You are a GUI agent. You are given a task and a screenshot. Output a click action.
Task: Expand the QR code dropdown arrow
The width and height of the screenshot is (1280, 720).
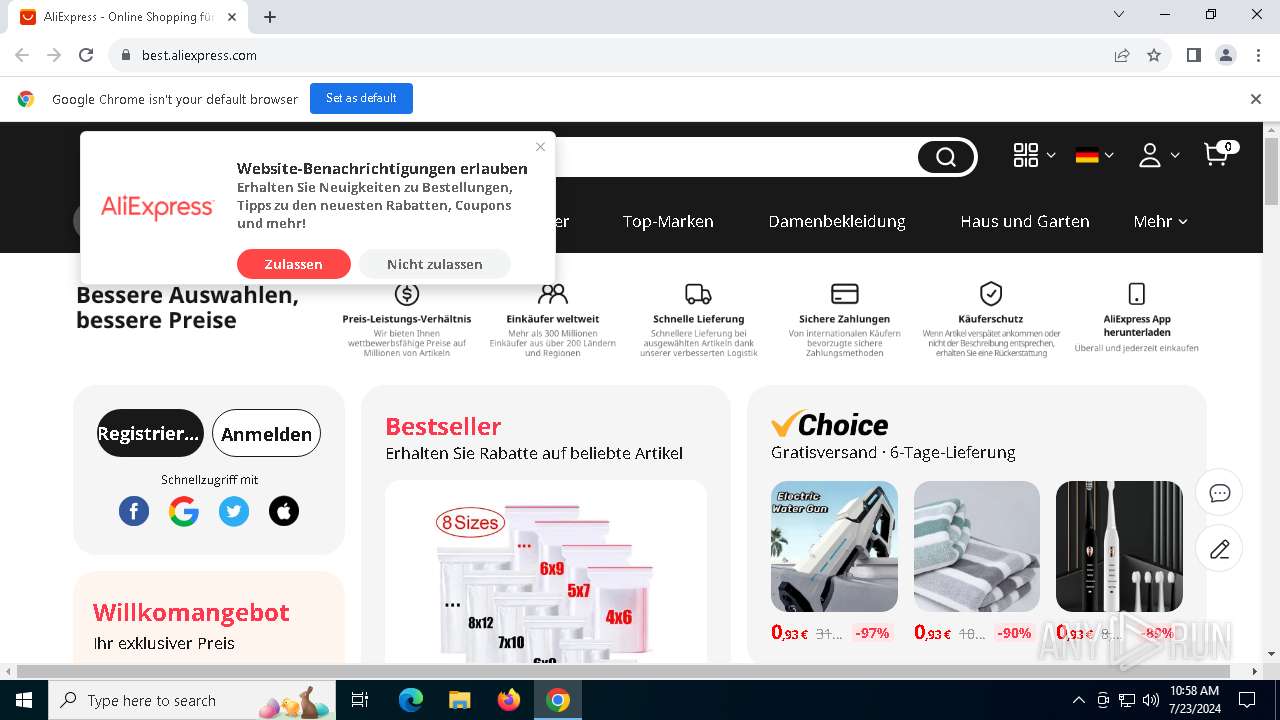coord(1051,156)
